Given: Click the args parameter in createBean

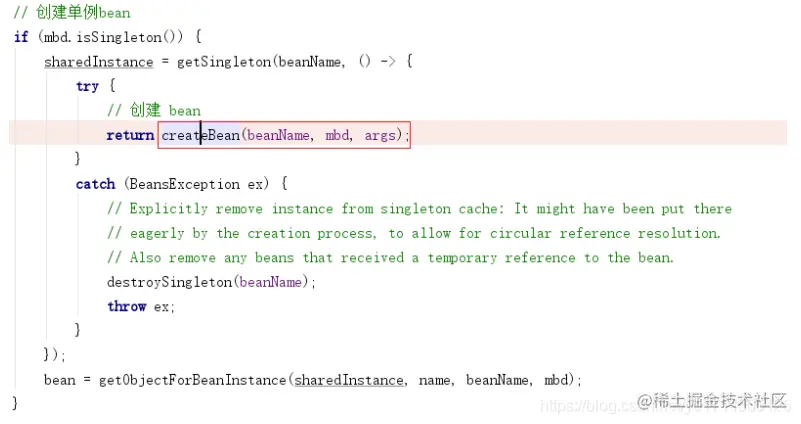Looking at the screenshot, I should [x=380, y=135].
